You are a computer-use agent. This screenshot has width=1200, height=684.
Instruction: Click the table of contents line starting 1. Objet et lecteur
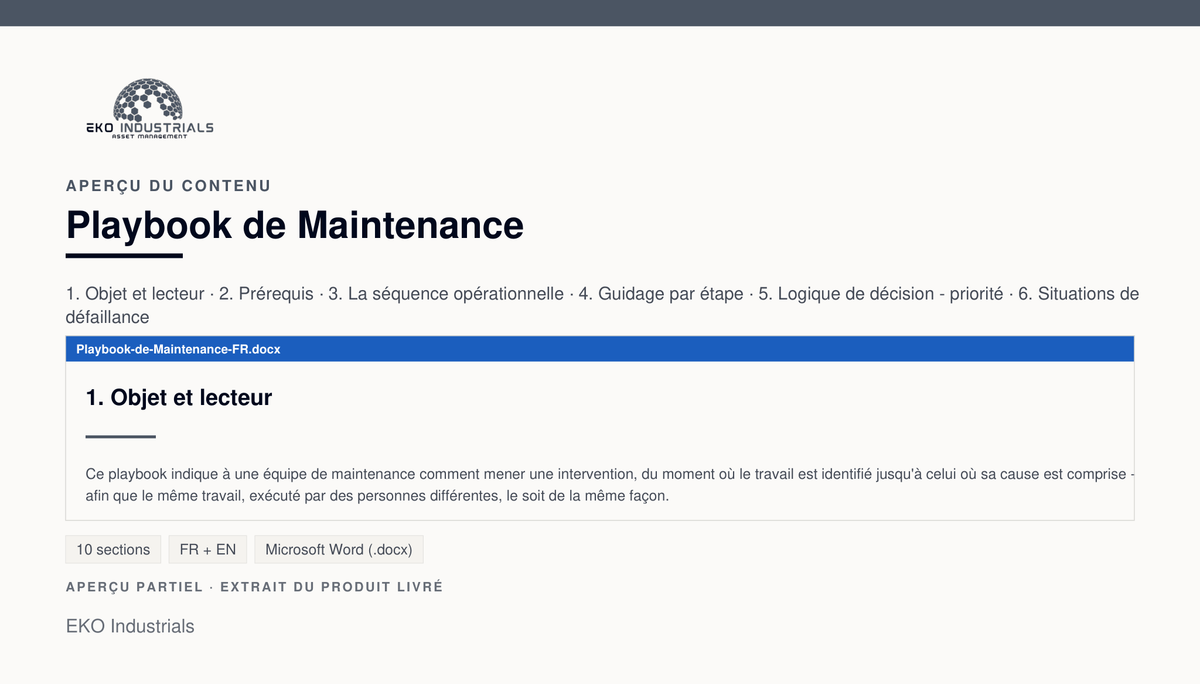pyautogui.click(x=602, y=305)
